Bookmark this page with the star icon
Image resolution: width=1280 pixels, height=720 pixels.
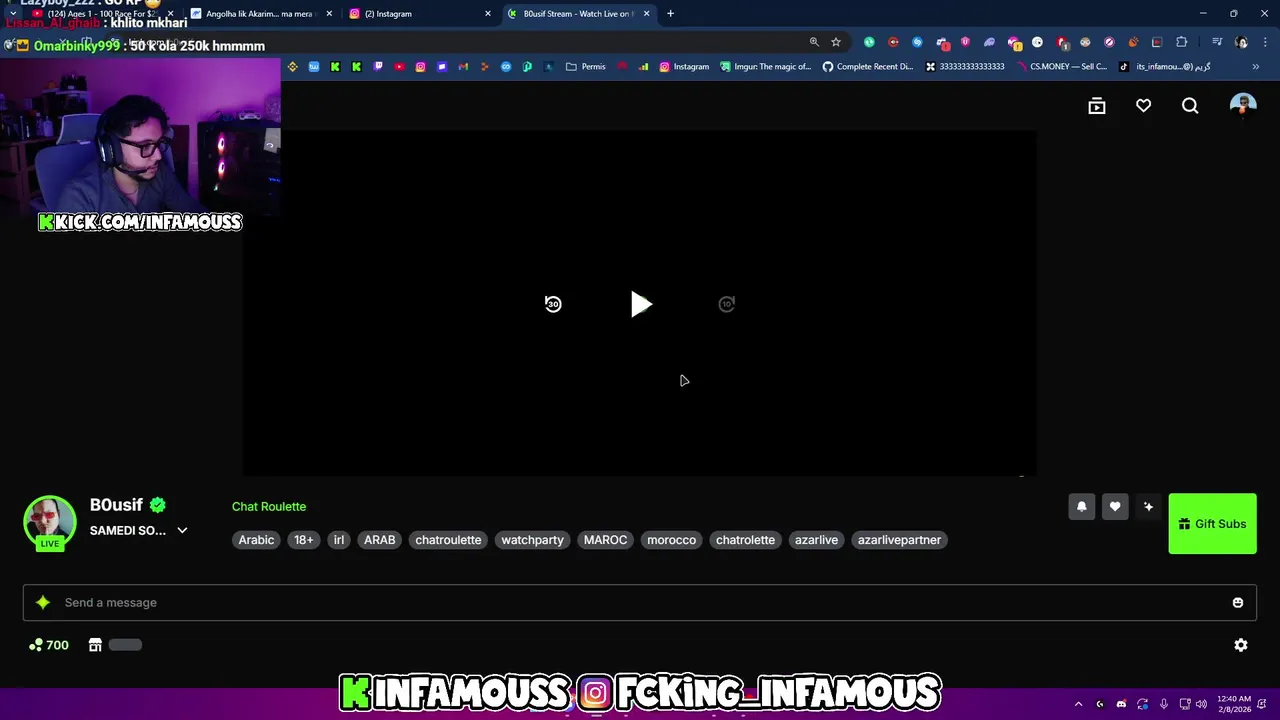point(836,42)
